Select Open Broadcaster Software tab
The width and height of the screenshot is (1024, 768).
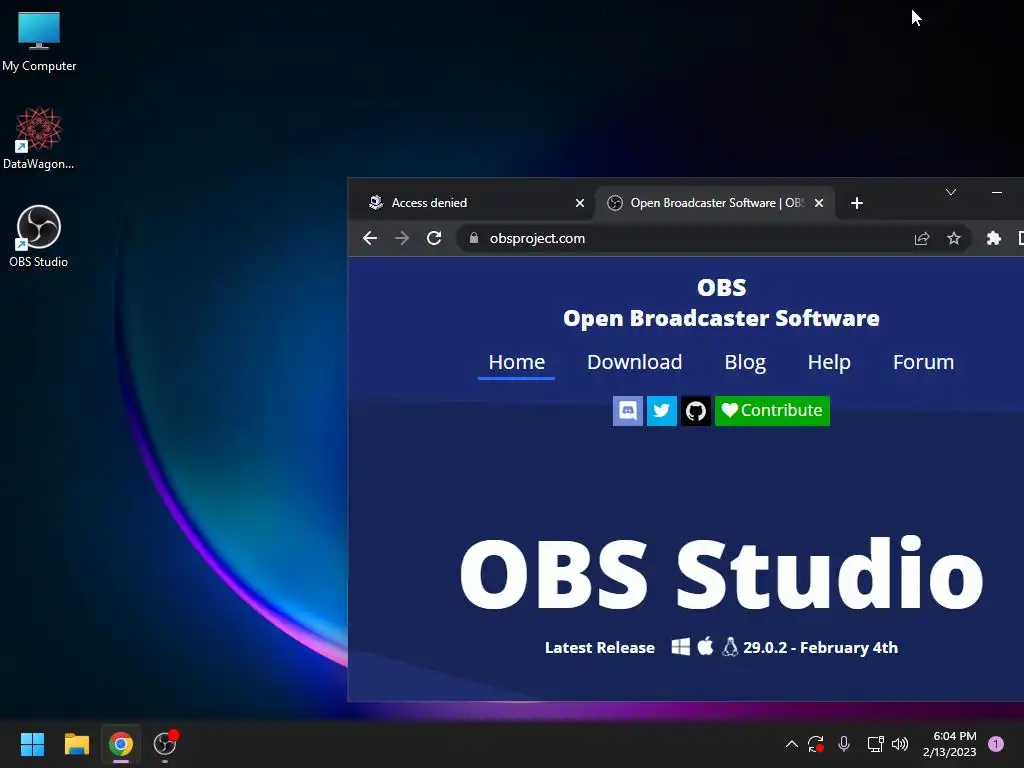click(715, 202)
